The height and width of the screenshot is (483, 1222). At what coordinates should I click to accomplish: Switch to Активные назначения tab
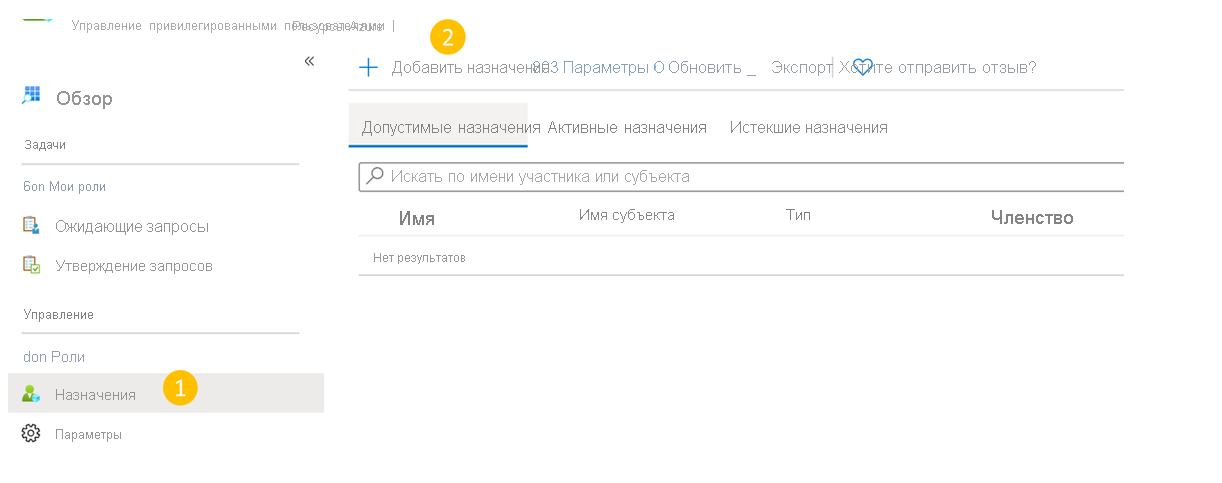point(627,127)
